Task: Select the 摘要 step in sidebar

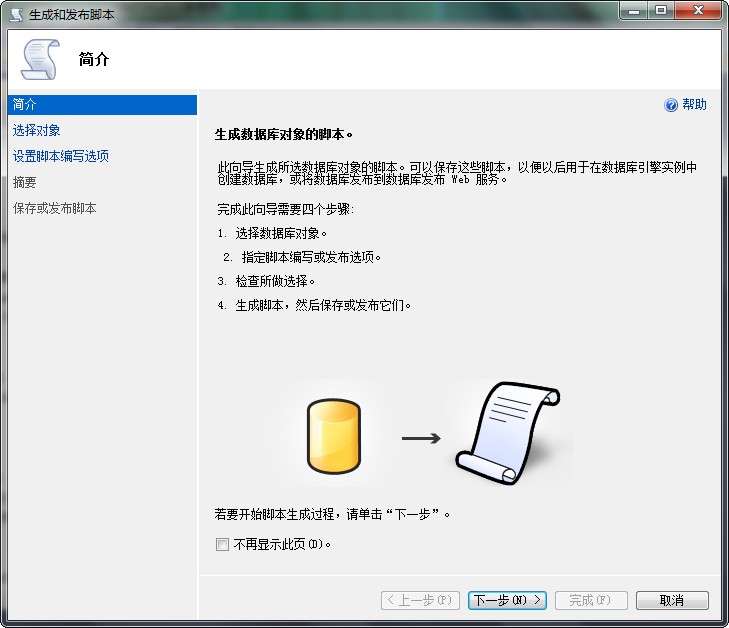Action: pos(25,182)
